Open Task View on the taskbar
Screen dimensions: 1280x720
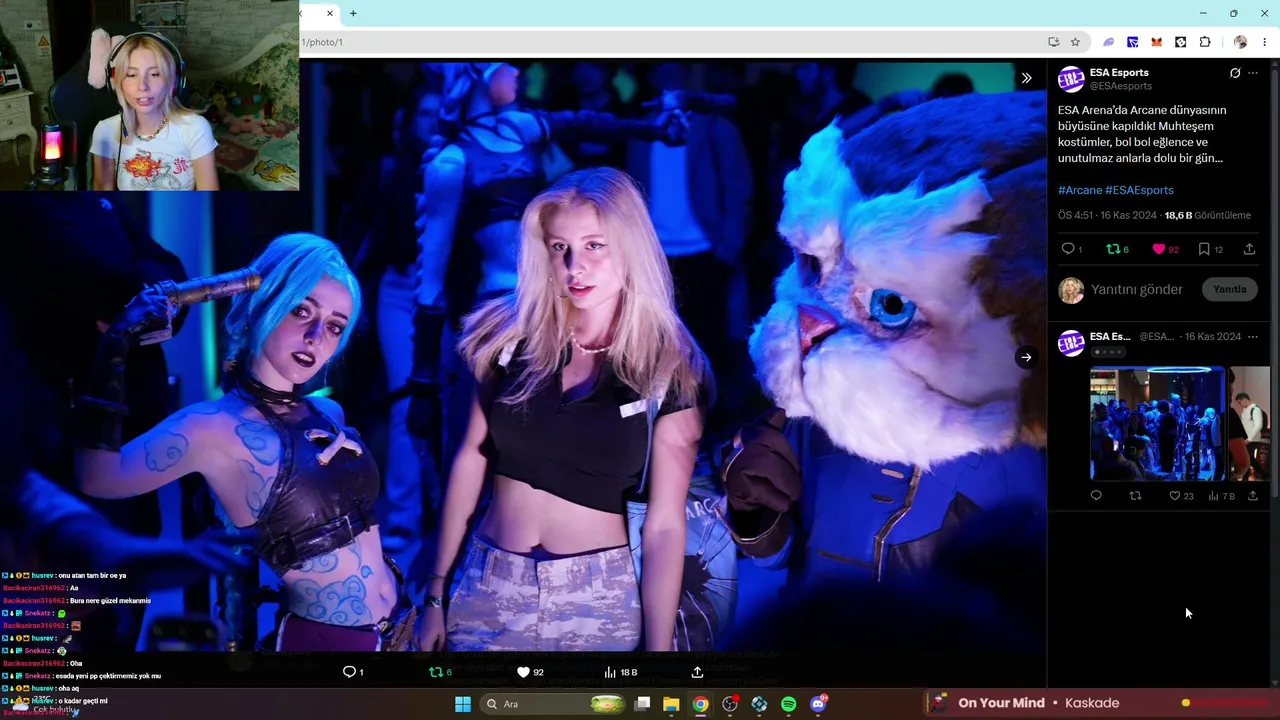tap(643, 704)
